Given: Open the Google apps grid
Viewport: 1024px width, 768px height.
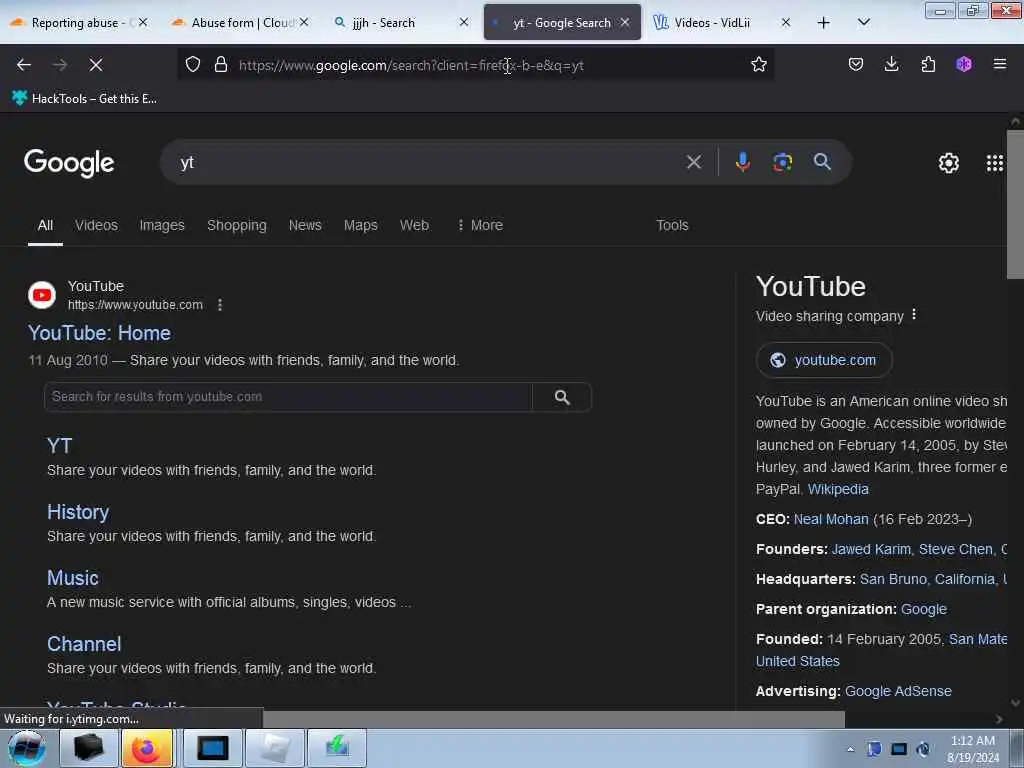Looking at the screenshot, I should point(995,163).
